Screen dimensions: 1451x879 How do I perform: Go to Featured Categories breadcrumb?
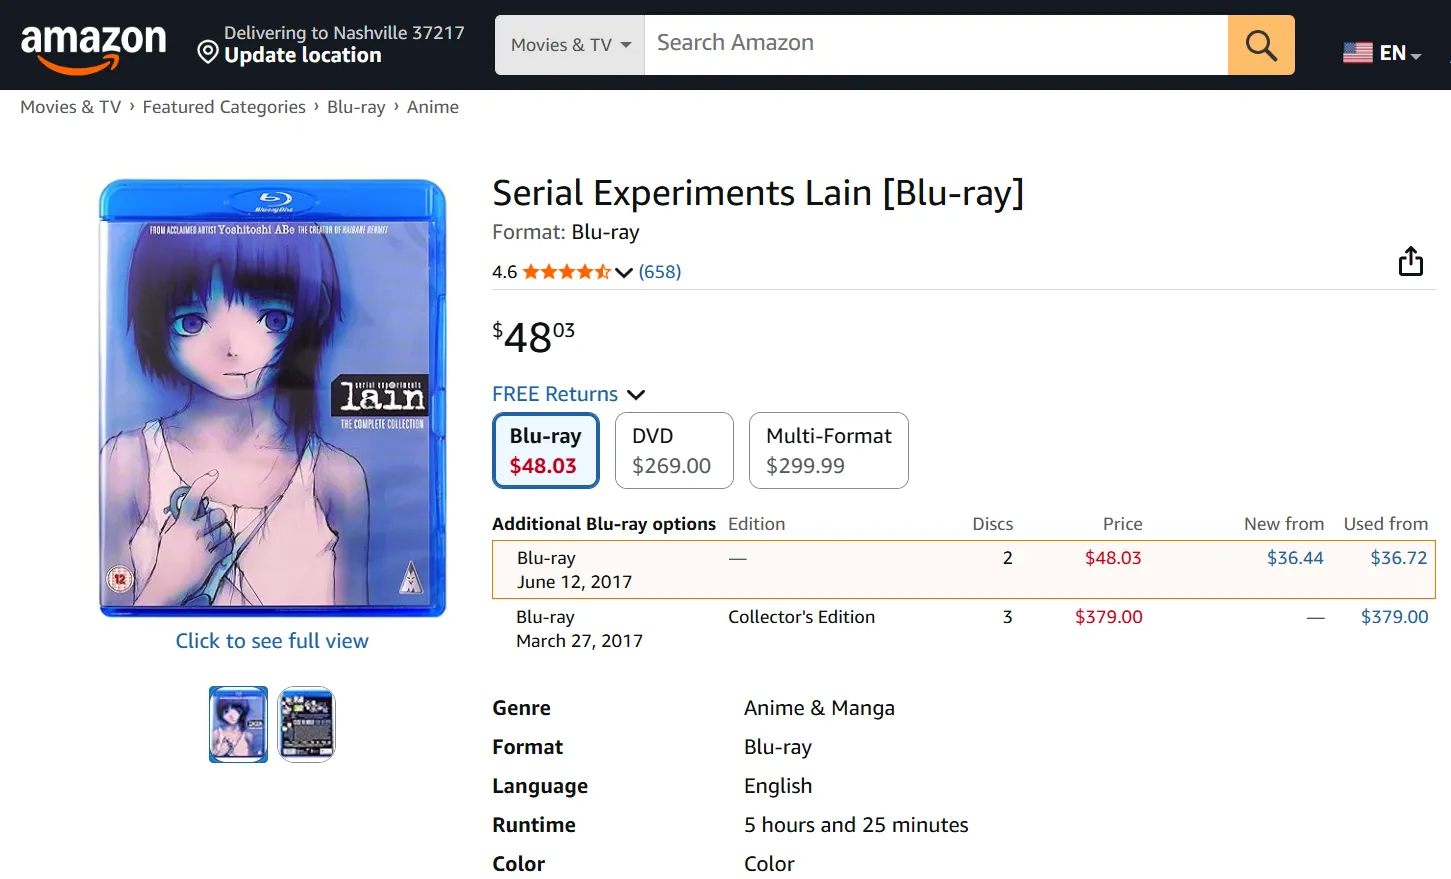(224, 107)
